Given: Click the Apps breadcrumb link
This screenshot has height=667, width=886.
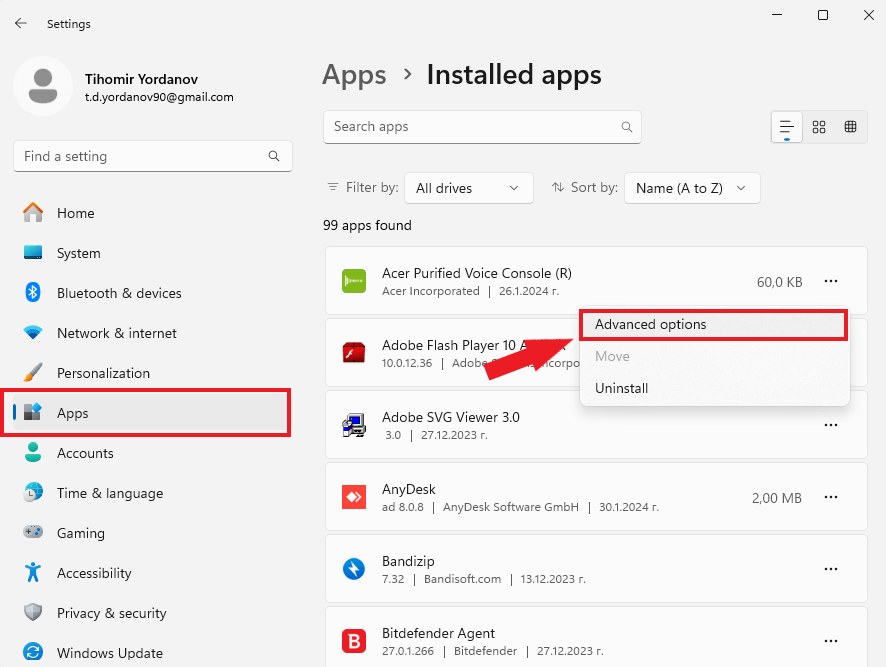Looking at the screenshot, I should 354,75.
